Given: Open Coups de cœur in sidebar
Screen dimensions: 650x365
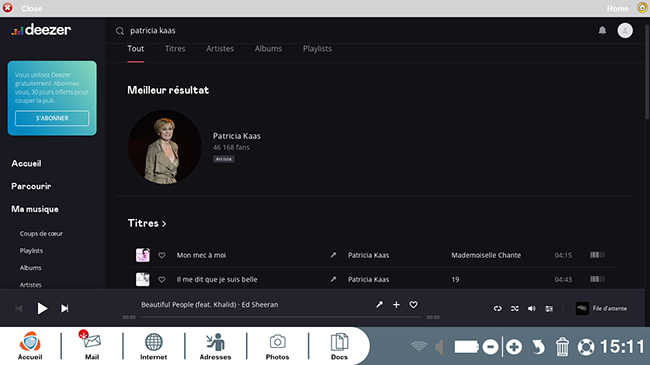Looking at the screenshot, I should point(41,234).
